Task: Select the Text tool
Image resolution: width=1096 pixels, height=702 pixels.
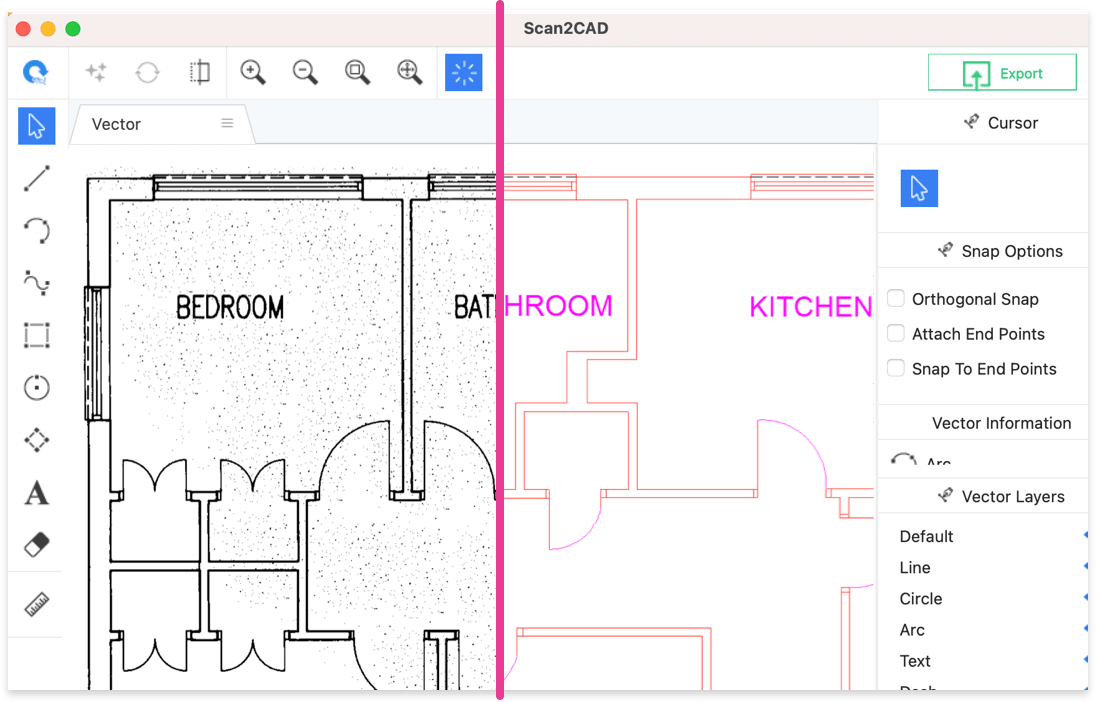Action: pyautogui.click(x=36, y=492)
